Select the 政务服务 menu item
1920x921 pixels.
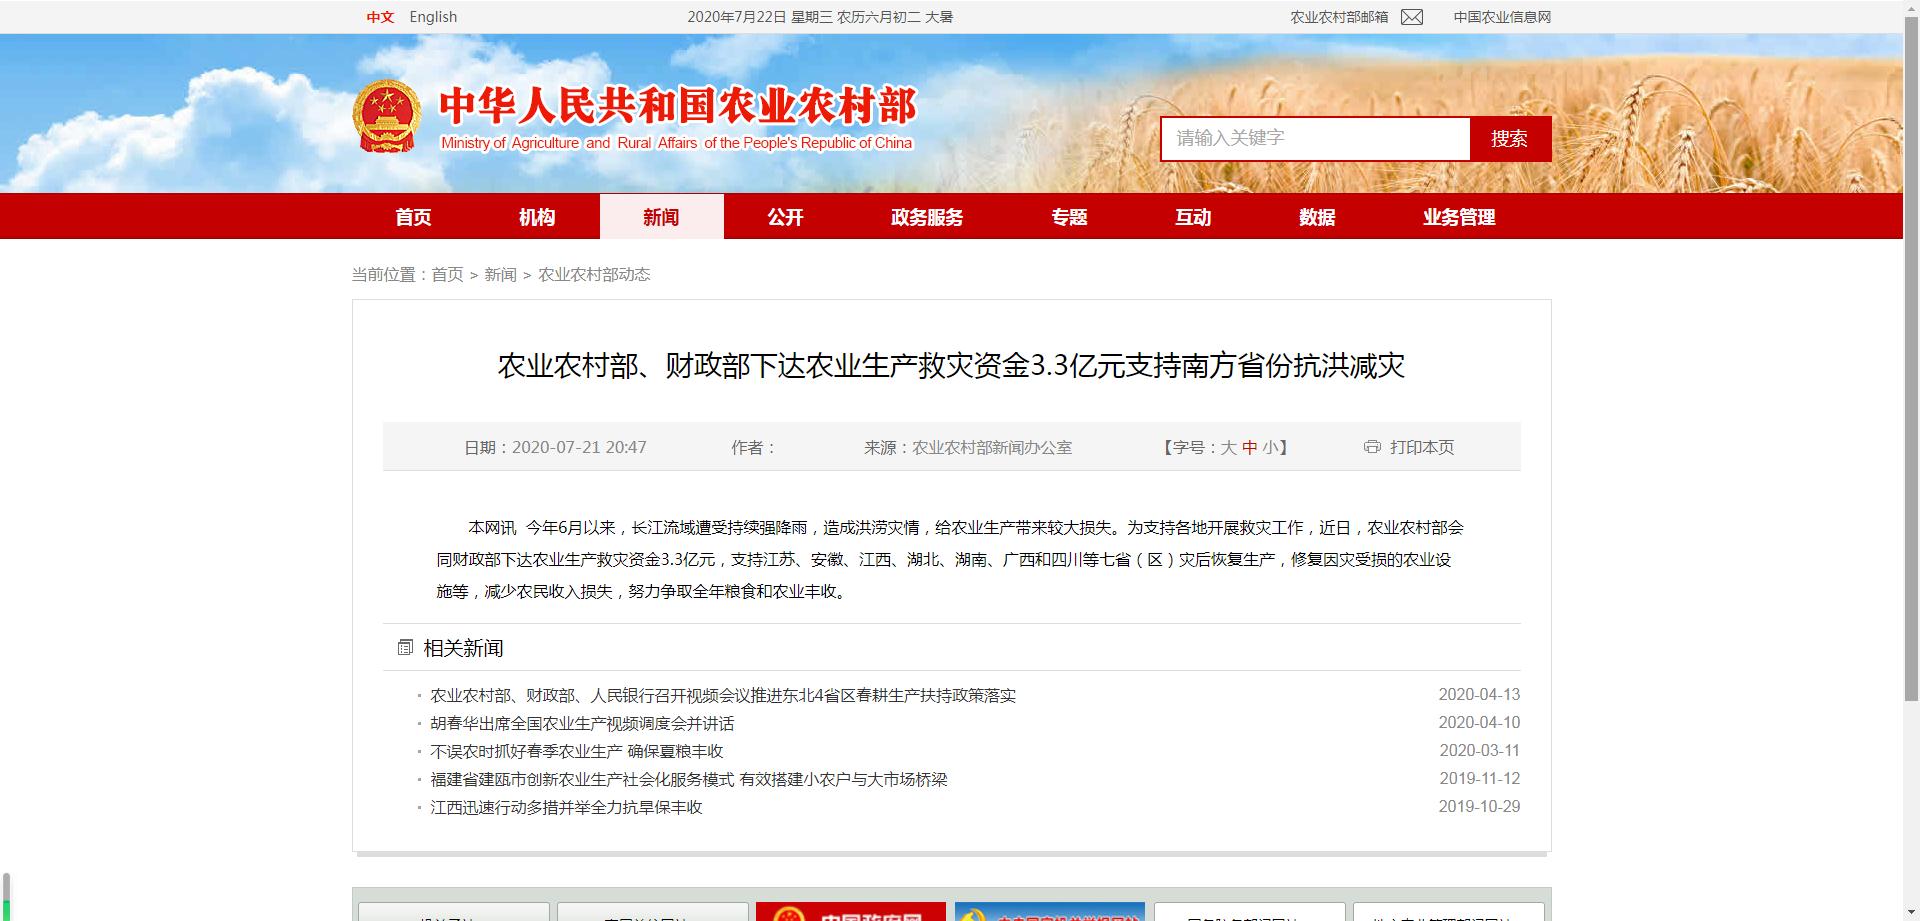point(927,217)
